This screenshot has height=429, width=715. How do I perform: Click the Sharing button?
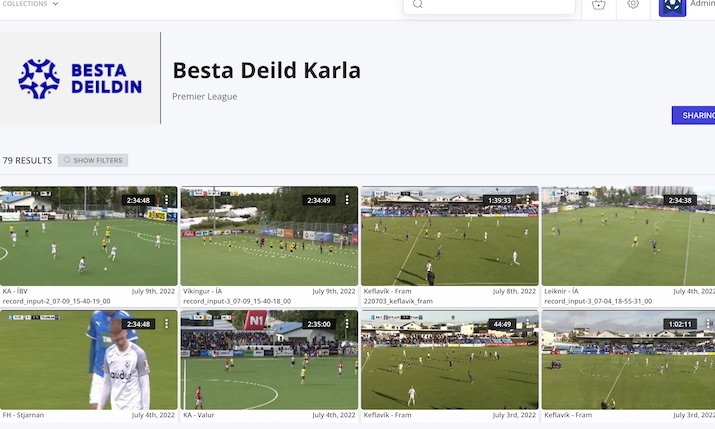pyautogui.click(x=694, y=115)
